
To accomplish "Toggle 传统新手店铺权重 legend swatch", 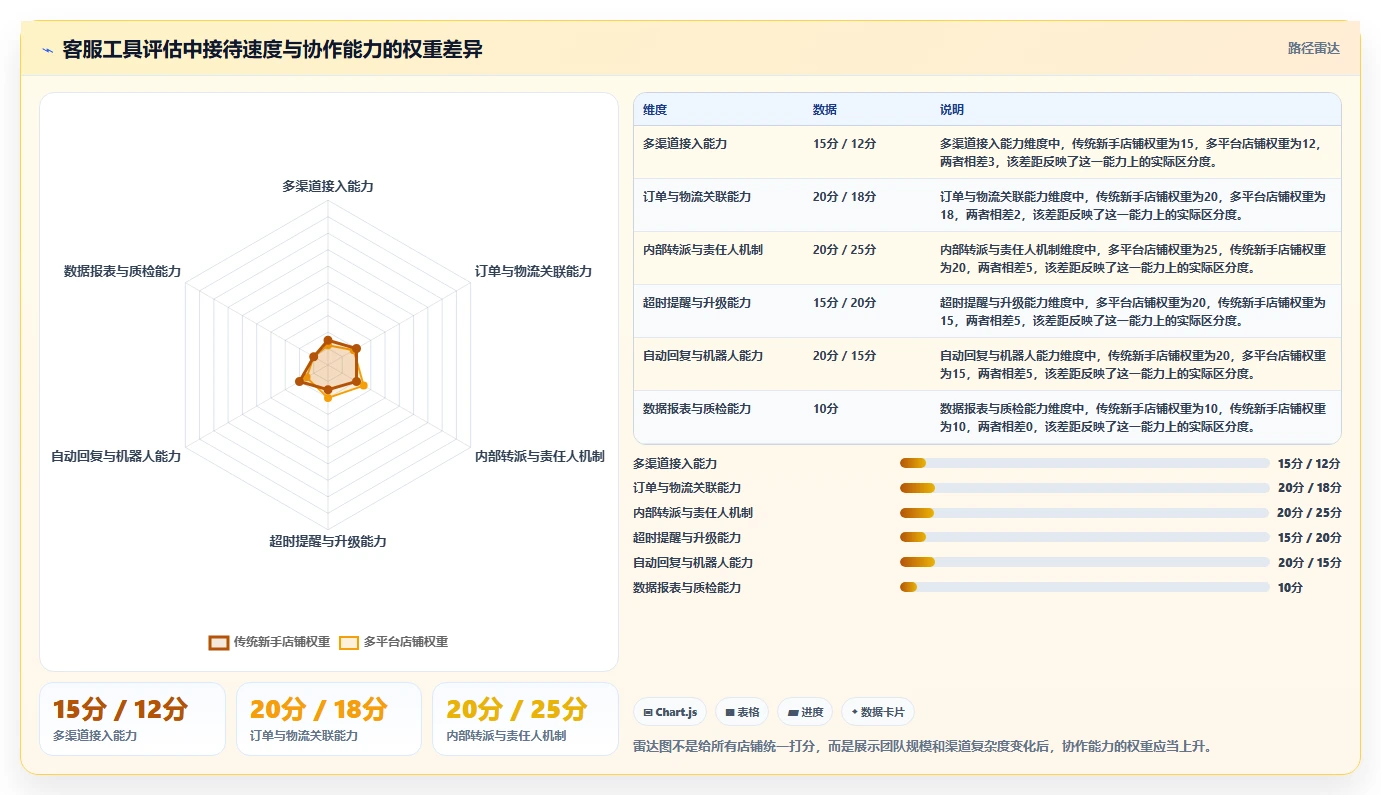I will click(219, 642).
